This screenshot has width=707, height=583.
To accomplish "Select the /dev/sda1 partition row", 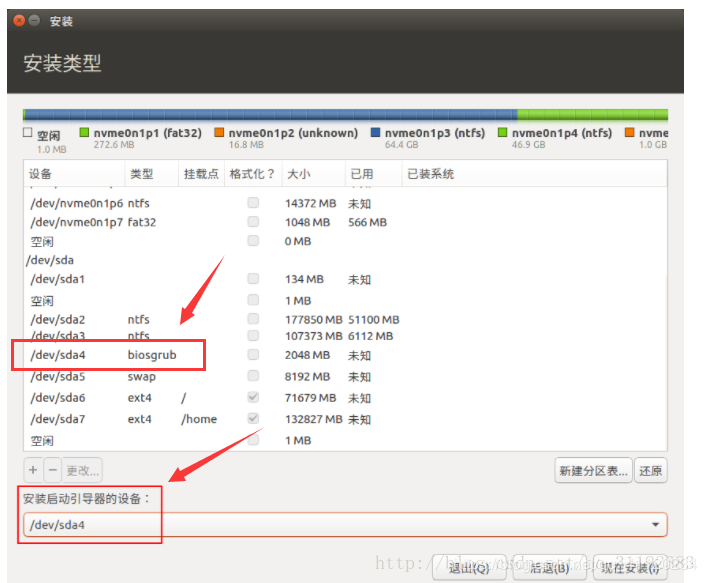I will click(345, 279).
